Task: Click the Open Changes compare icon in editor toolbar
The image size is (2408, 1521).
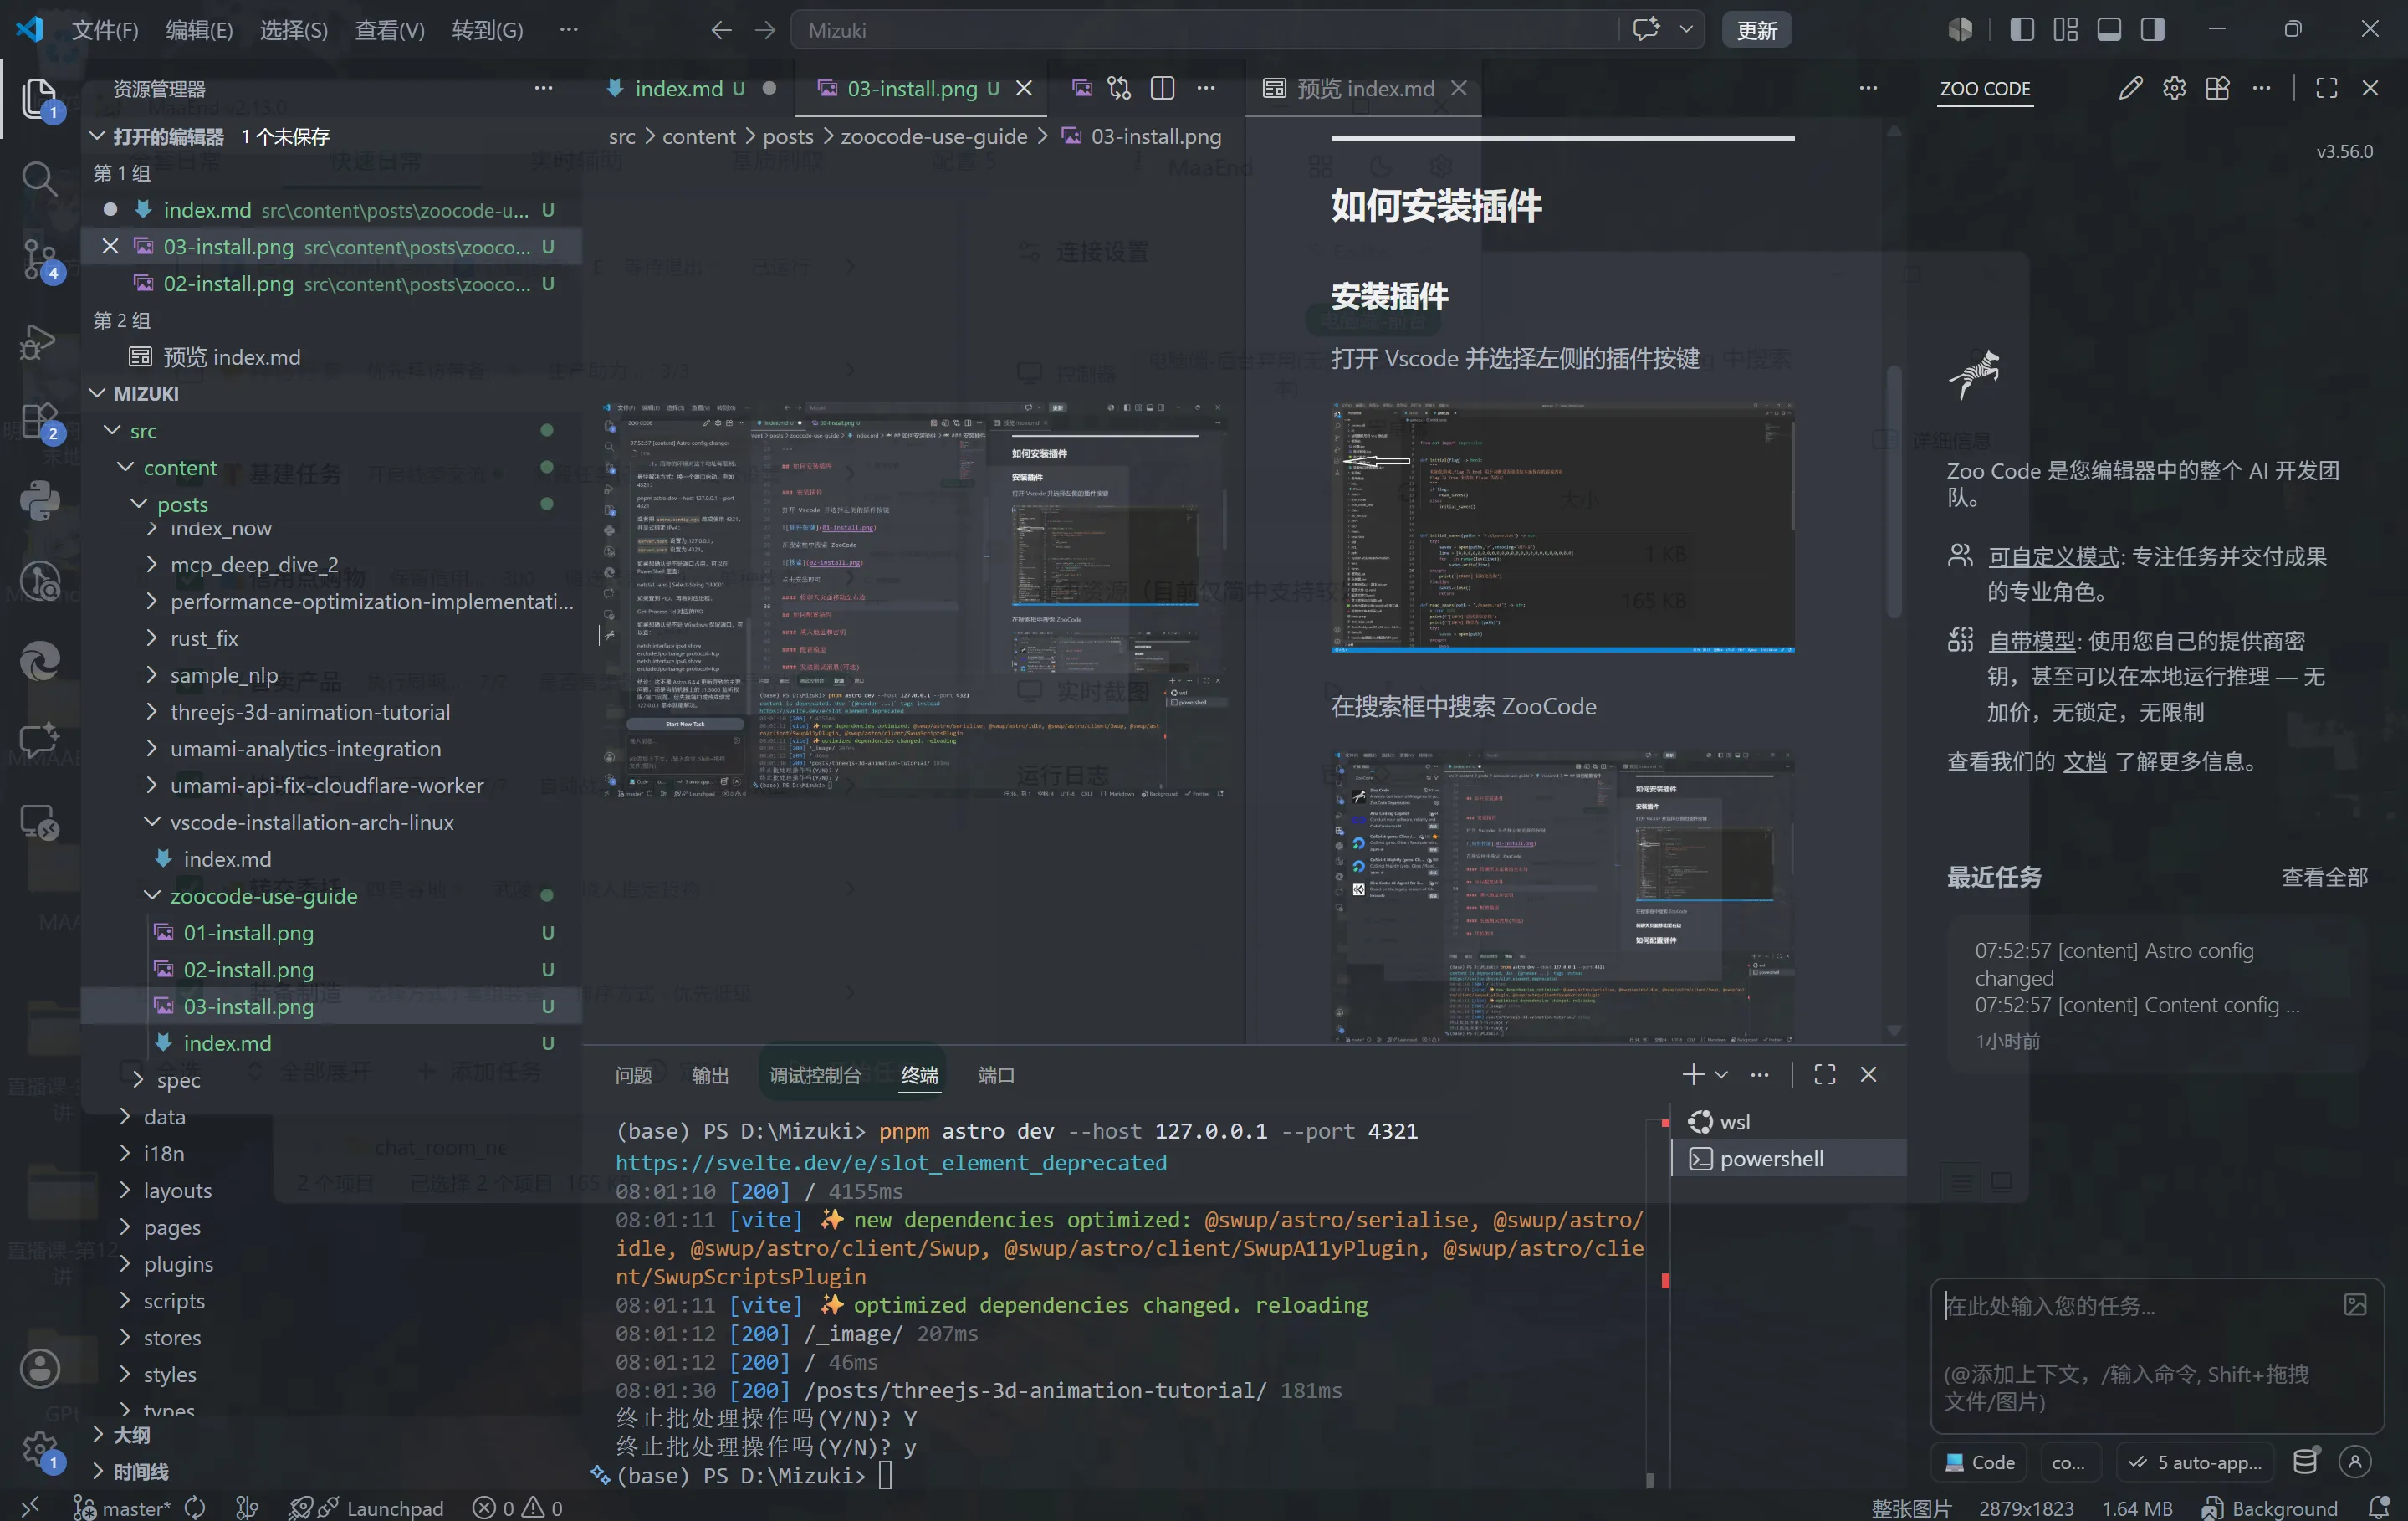Action: pos(1119,88)
